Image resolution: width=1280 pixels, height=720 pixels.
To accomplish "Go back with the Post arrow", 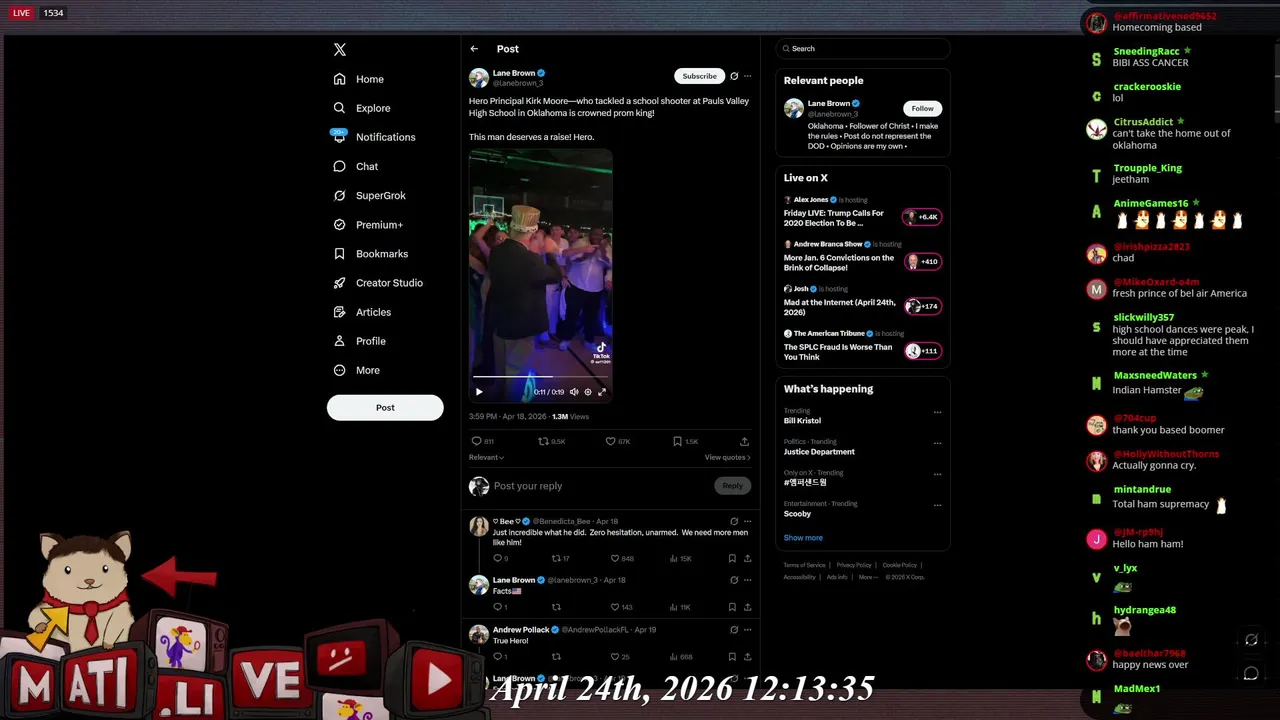I will pyautogui.click(x=474, y=49).
